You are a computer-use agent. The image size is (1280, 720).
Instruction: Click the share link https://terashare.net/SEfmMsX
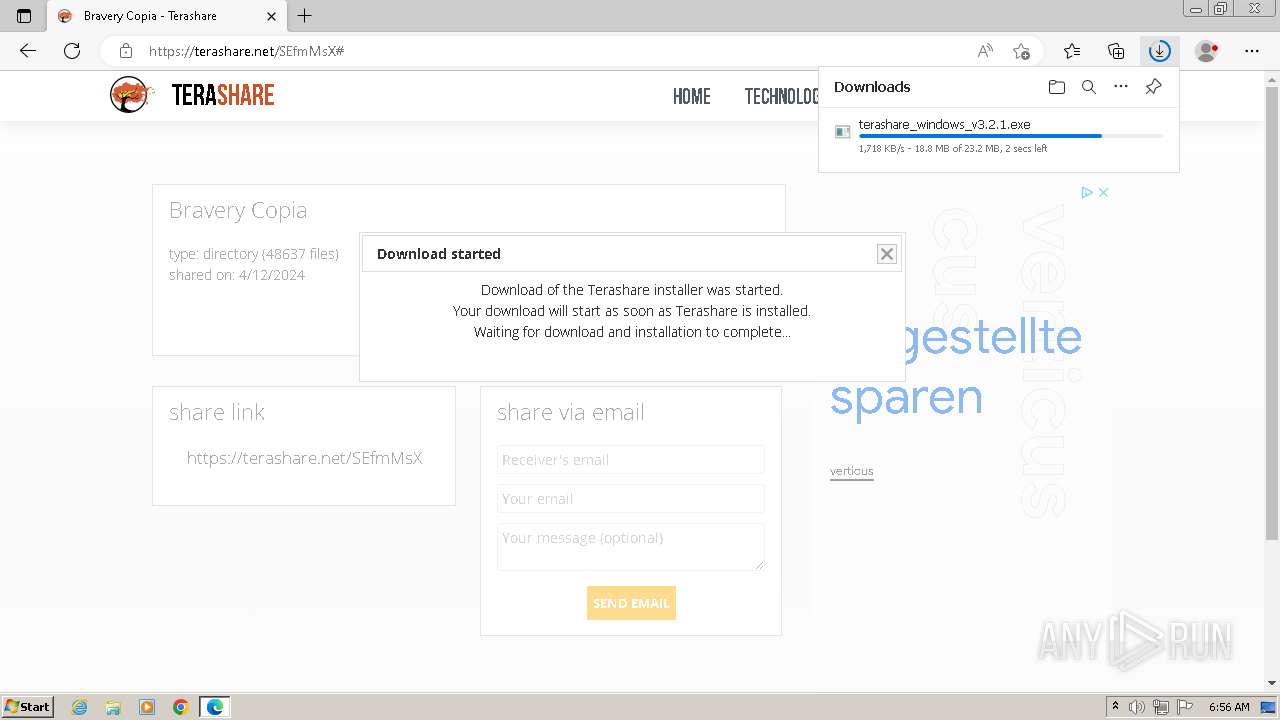(x=304, y=458)
